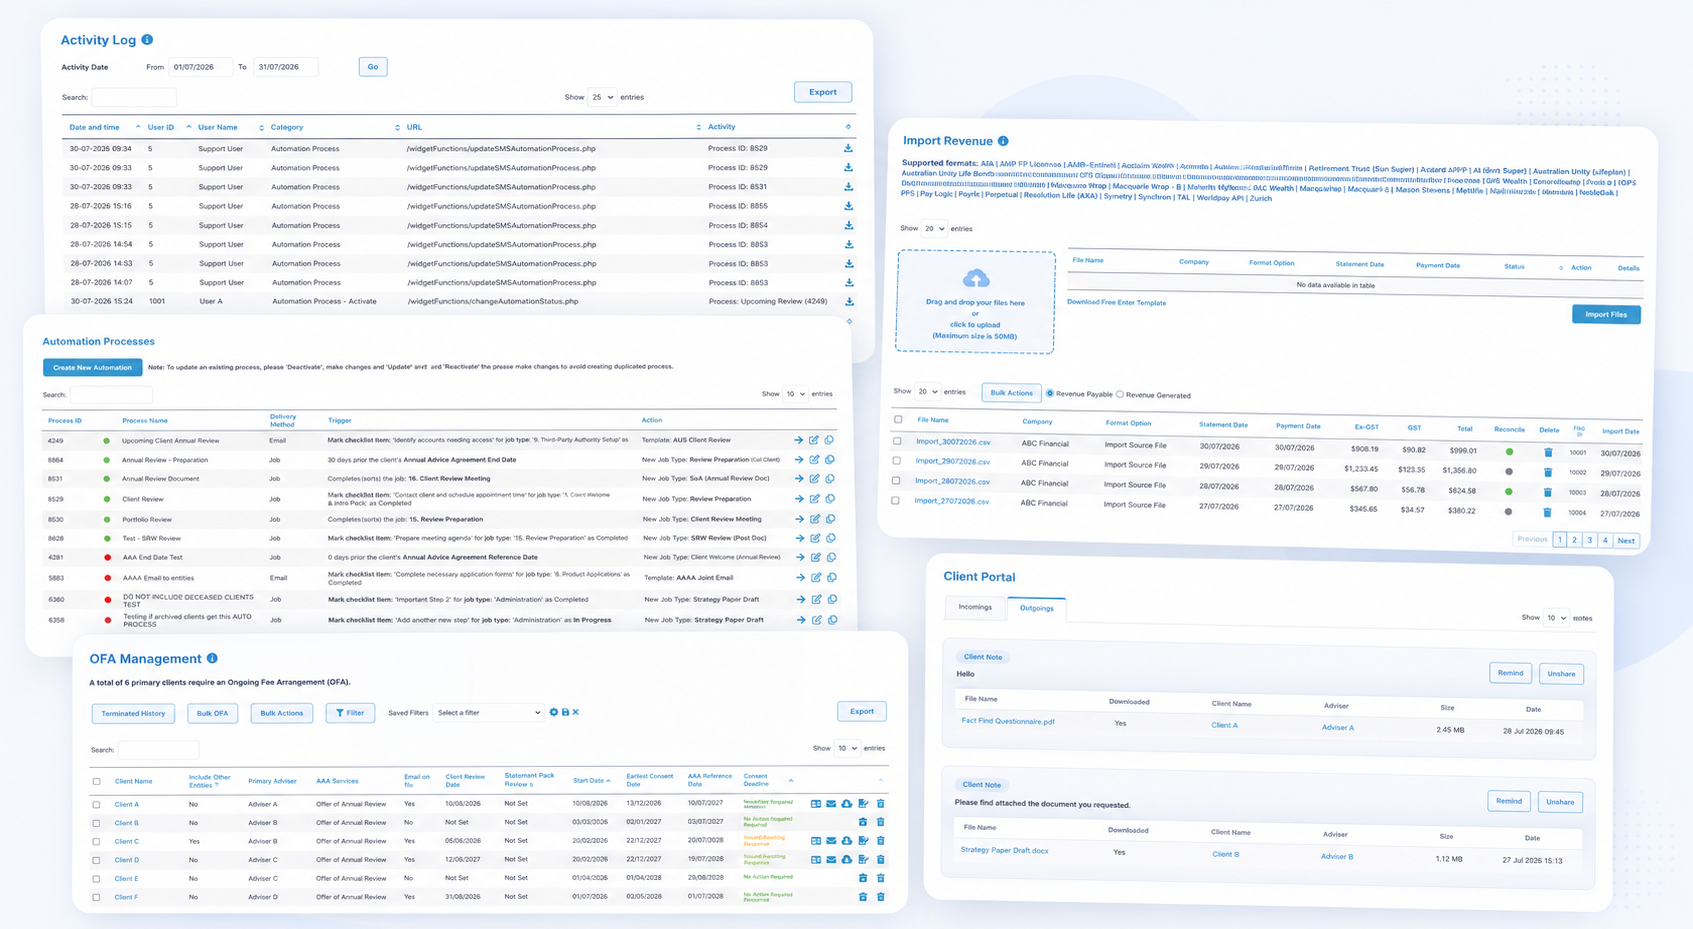The image size is (1693, 929).
Task: Open Fact Find Questionnaire.pdf link
Action: pyautogui.click(x=1008, y=721)
